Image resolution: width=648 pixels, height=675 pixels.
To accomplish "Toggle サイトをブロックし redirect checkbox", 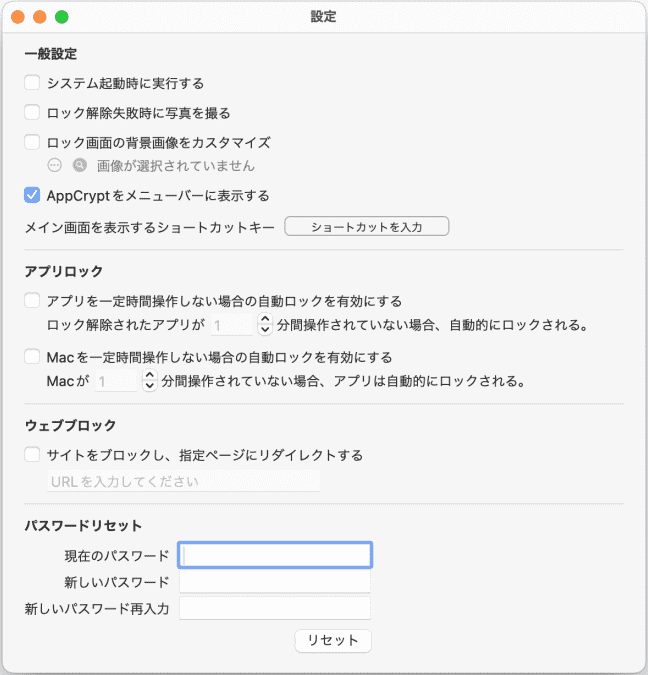I will [x=32, y=455].
